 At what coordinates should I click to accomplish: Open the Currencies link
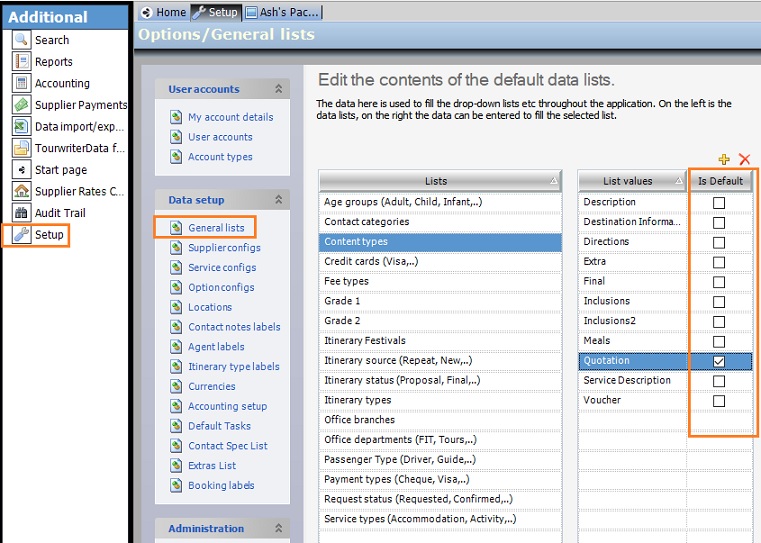pos(212,386)
